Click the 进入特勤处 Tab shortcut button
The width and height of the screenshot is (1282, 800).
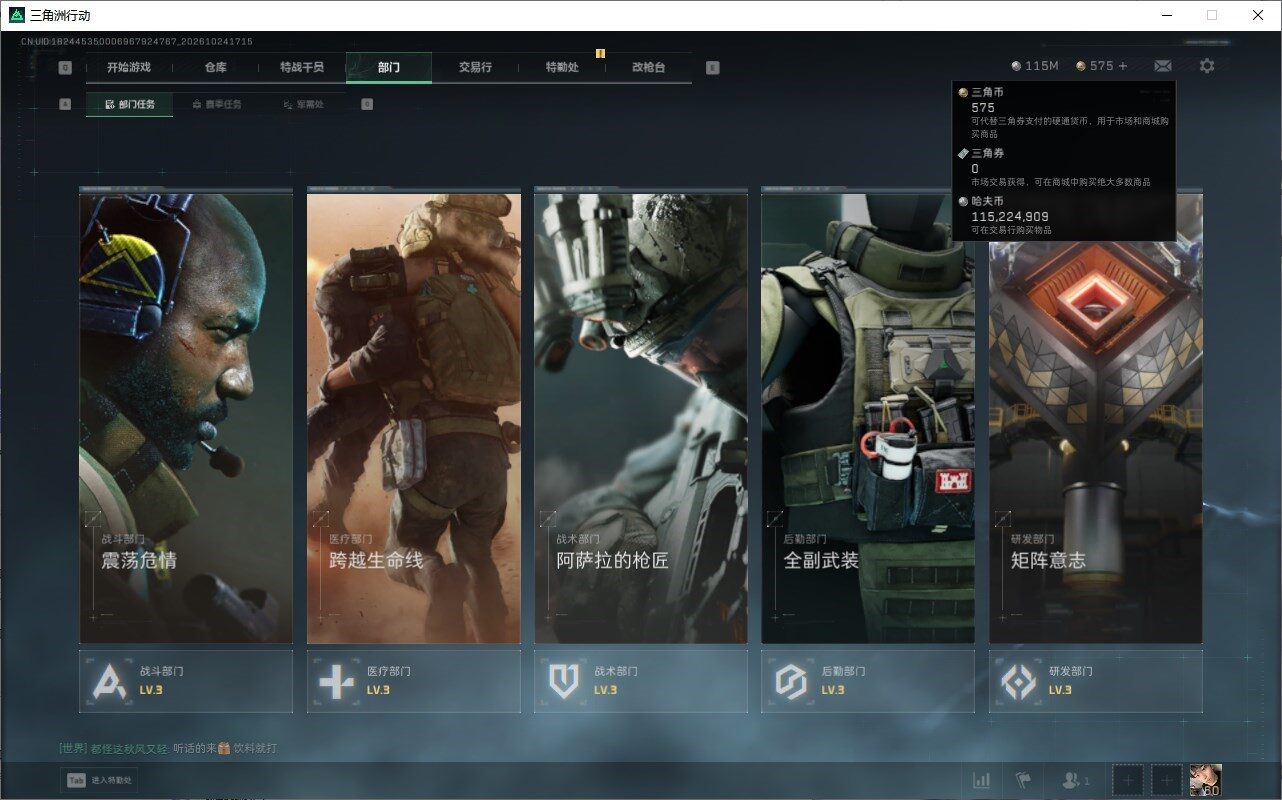[x=99, y=780]
